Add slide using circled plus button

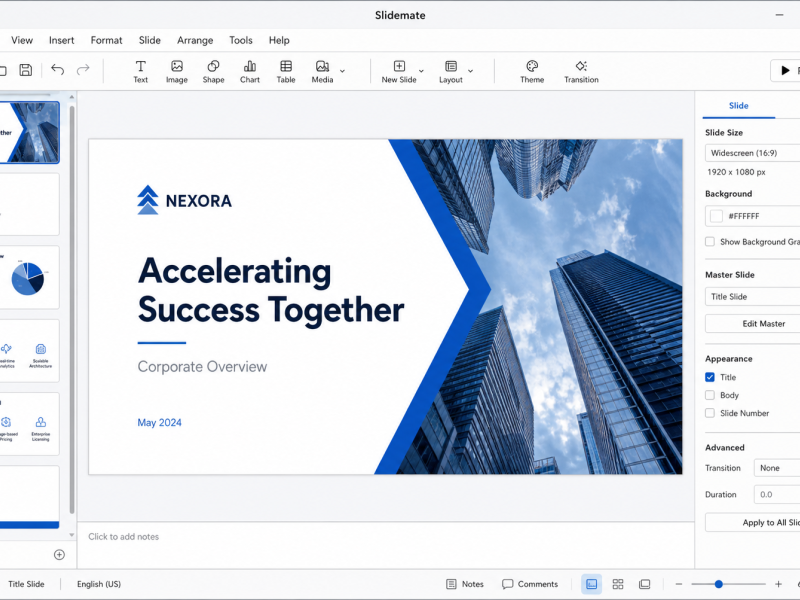(x=59, y=555)
